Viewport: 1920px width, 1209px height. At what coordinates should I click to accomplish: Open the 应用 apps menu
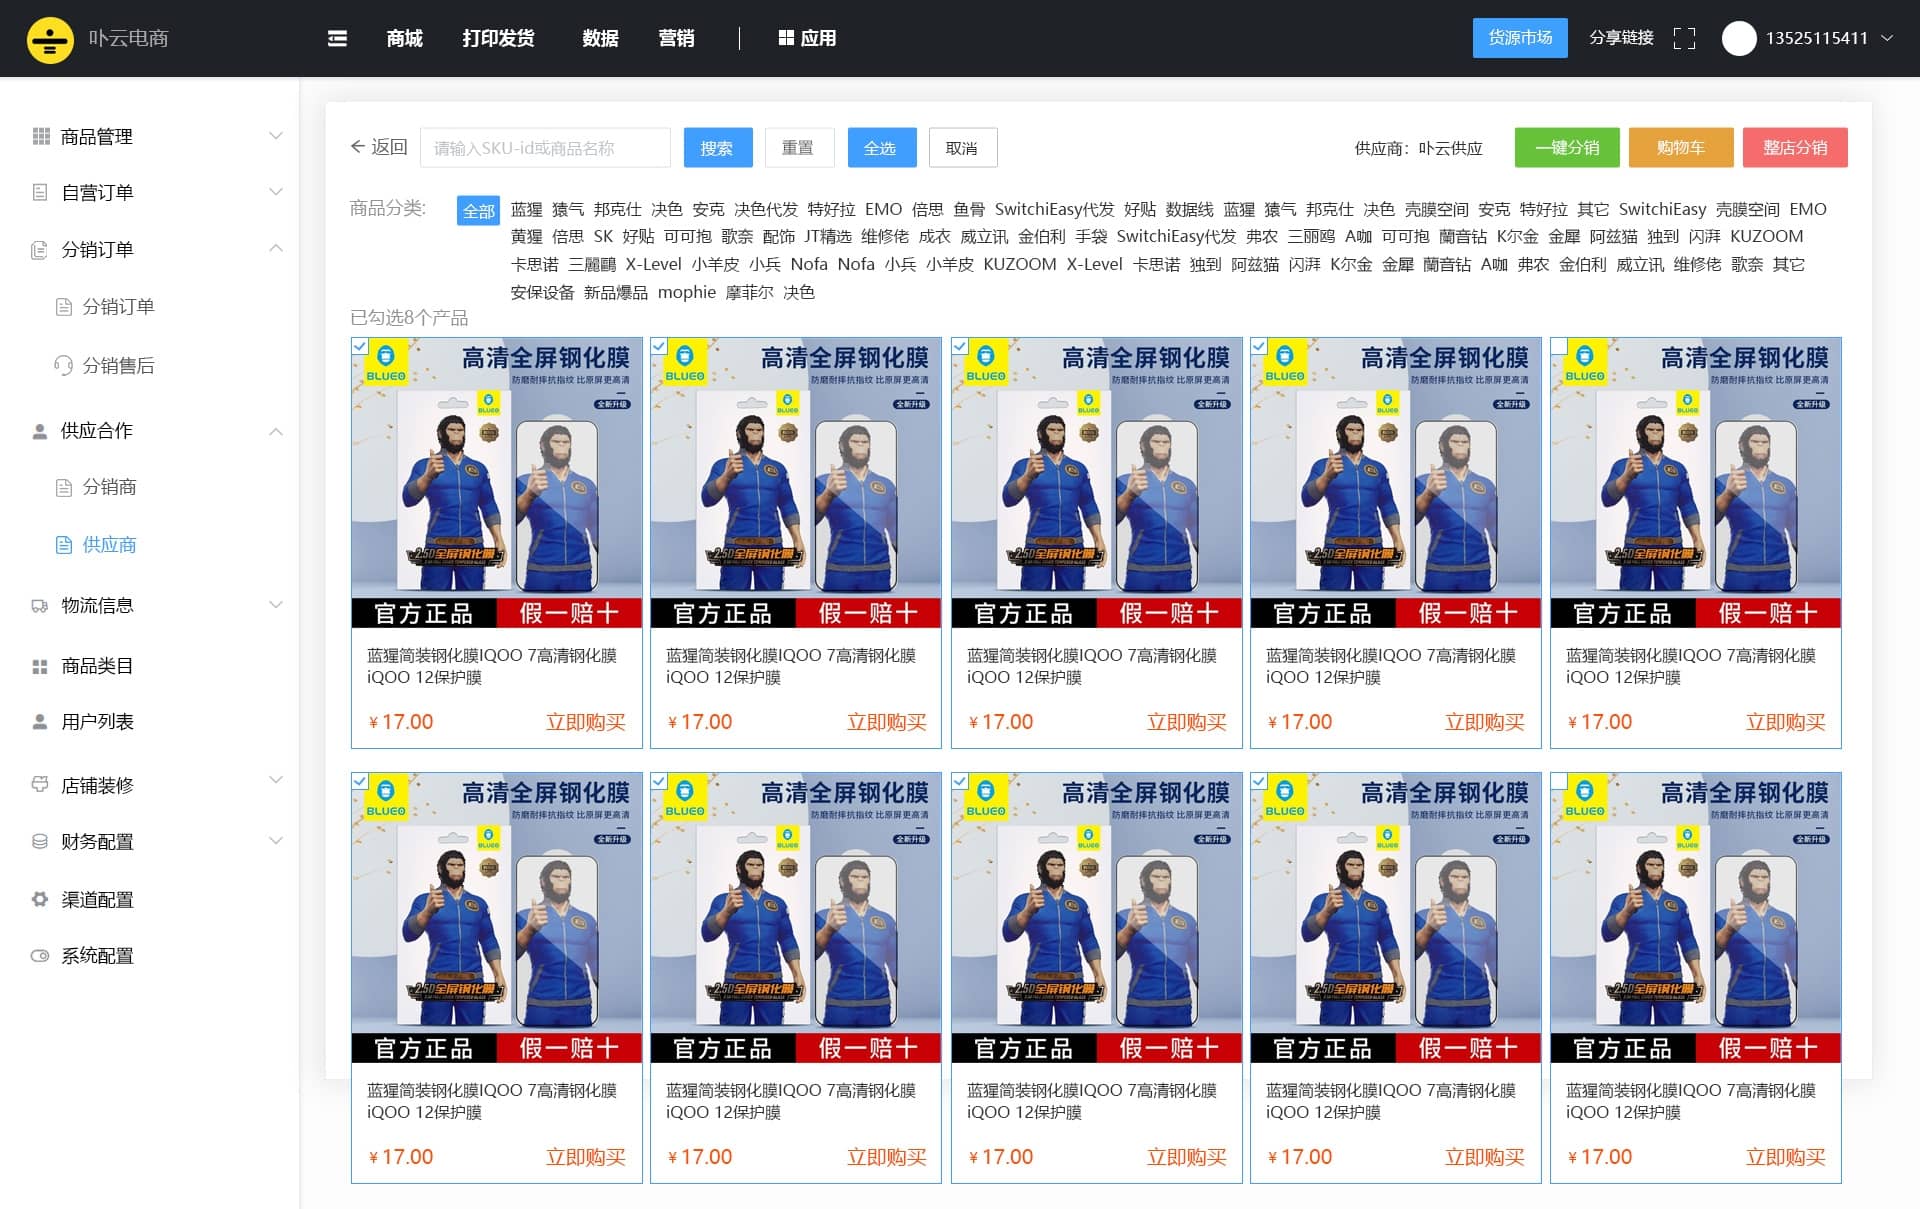click(807, 38)
